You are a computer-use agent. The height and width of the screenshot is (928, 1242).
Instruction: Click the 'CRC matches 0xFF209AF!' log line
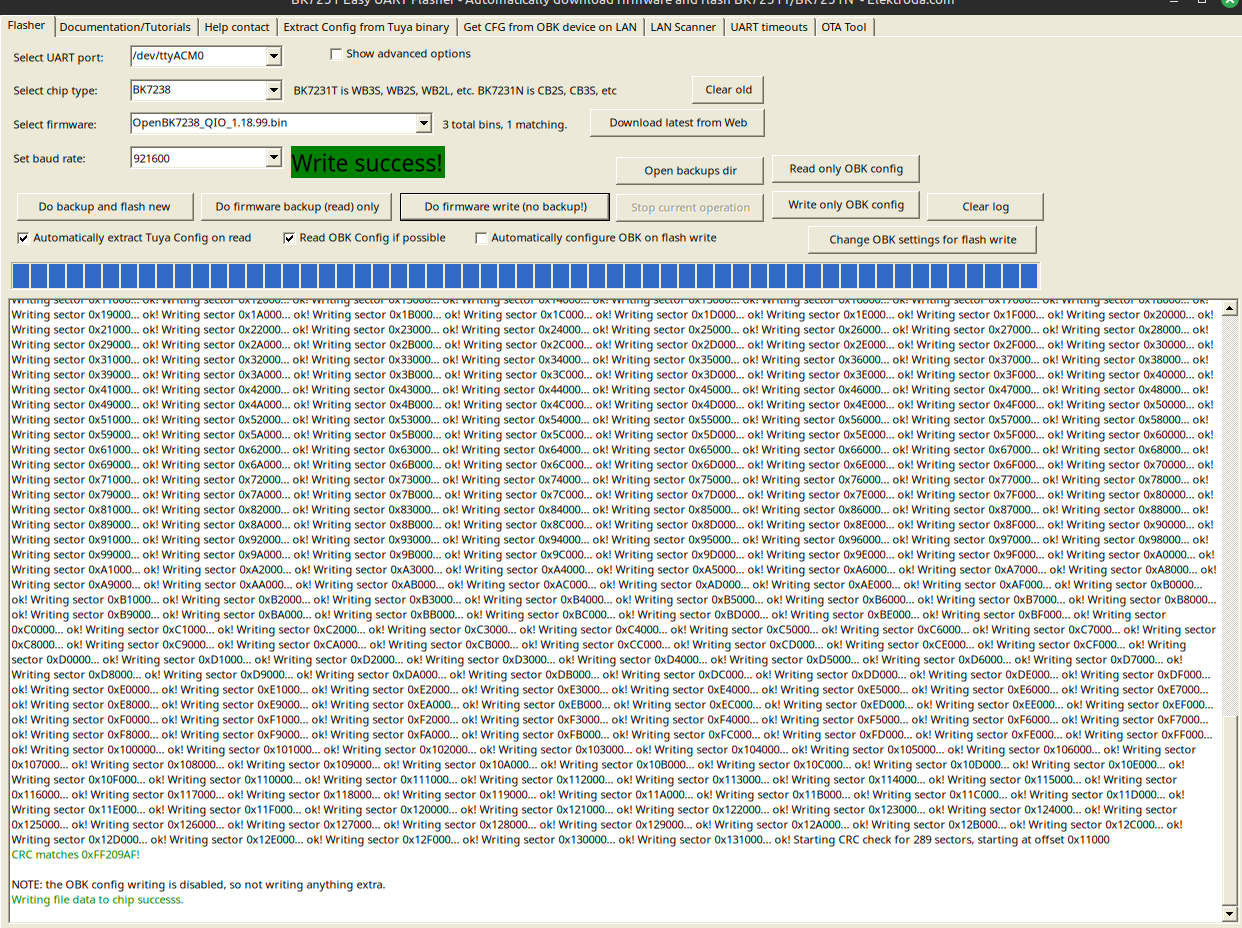[x=75, y=855]
